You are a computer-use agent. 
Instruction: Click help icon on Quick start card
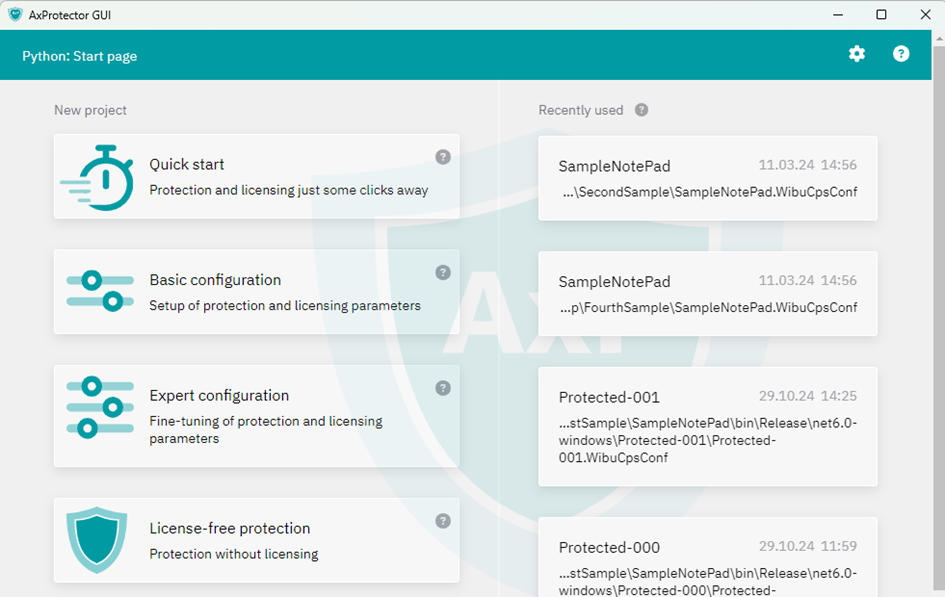point(443,157)
